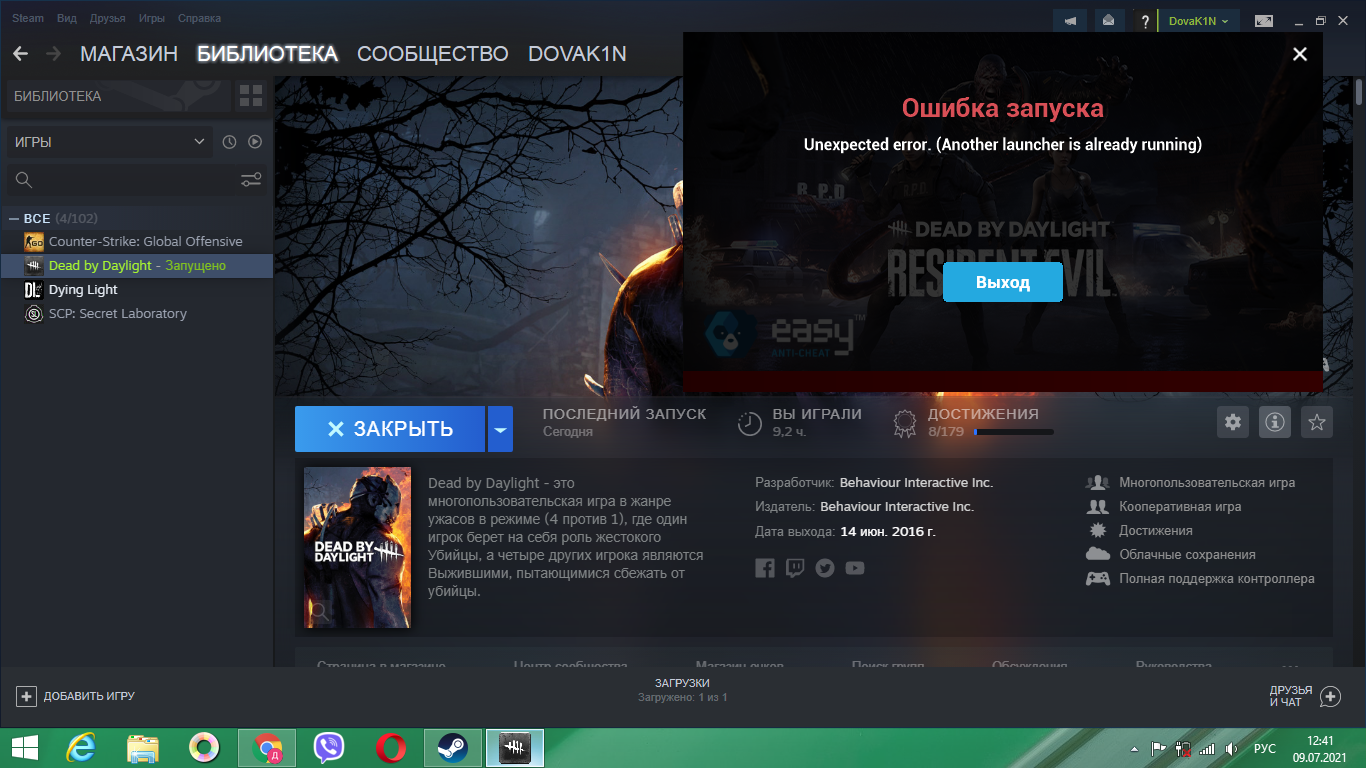The width and height of the screenshot is (1366, 768).
Task: Open the Windows Start button
Action: pos(25,747)
